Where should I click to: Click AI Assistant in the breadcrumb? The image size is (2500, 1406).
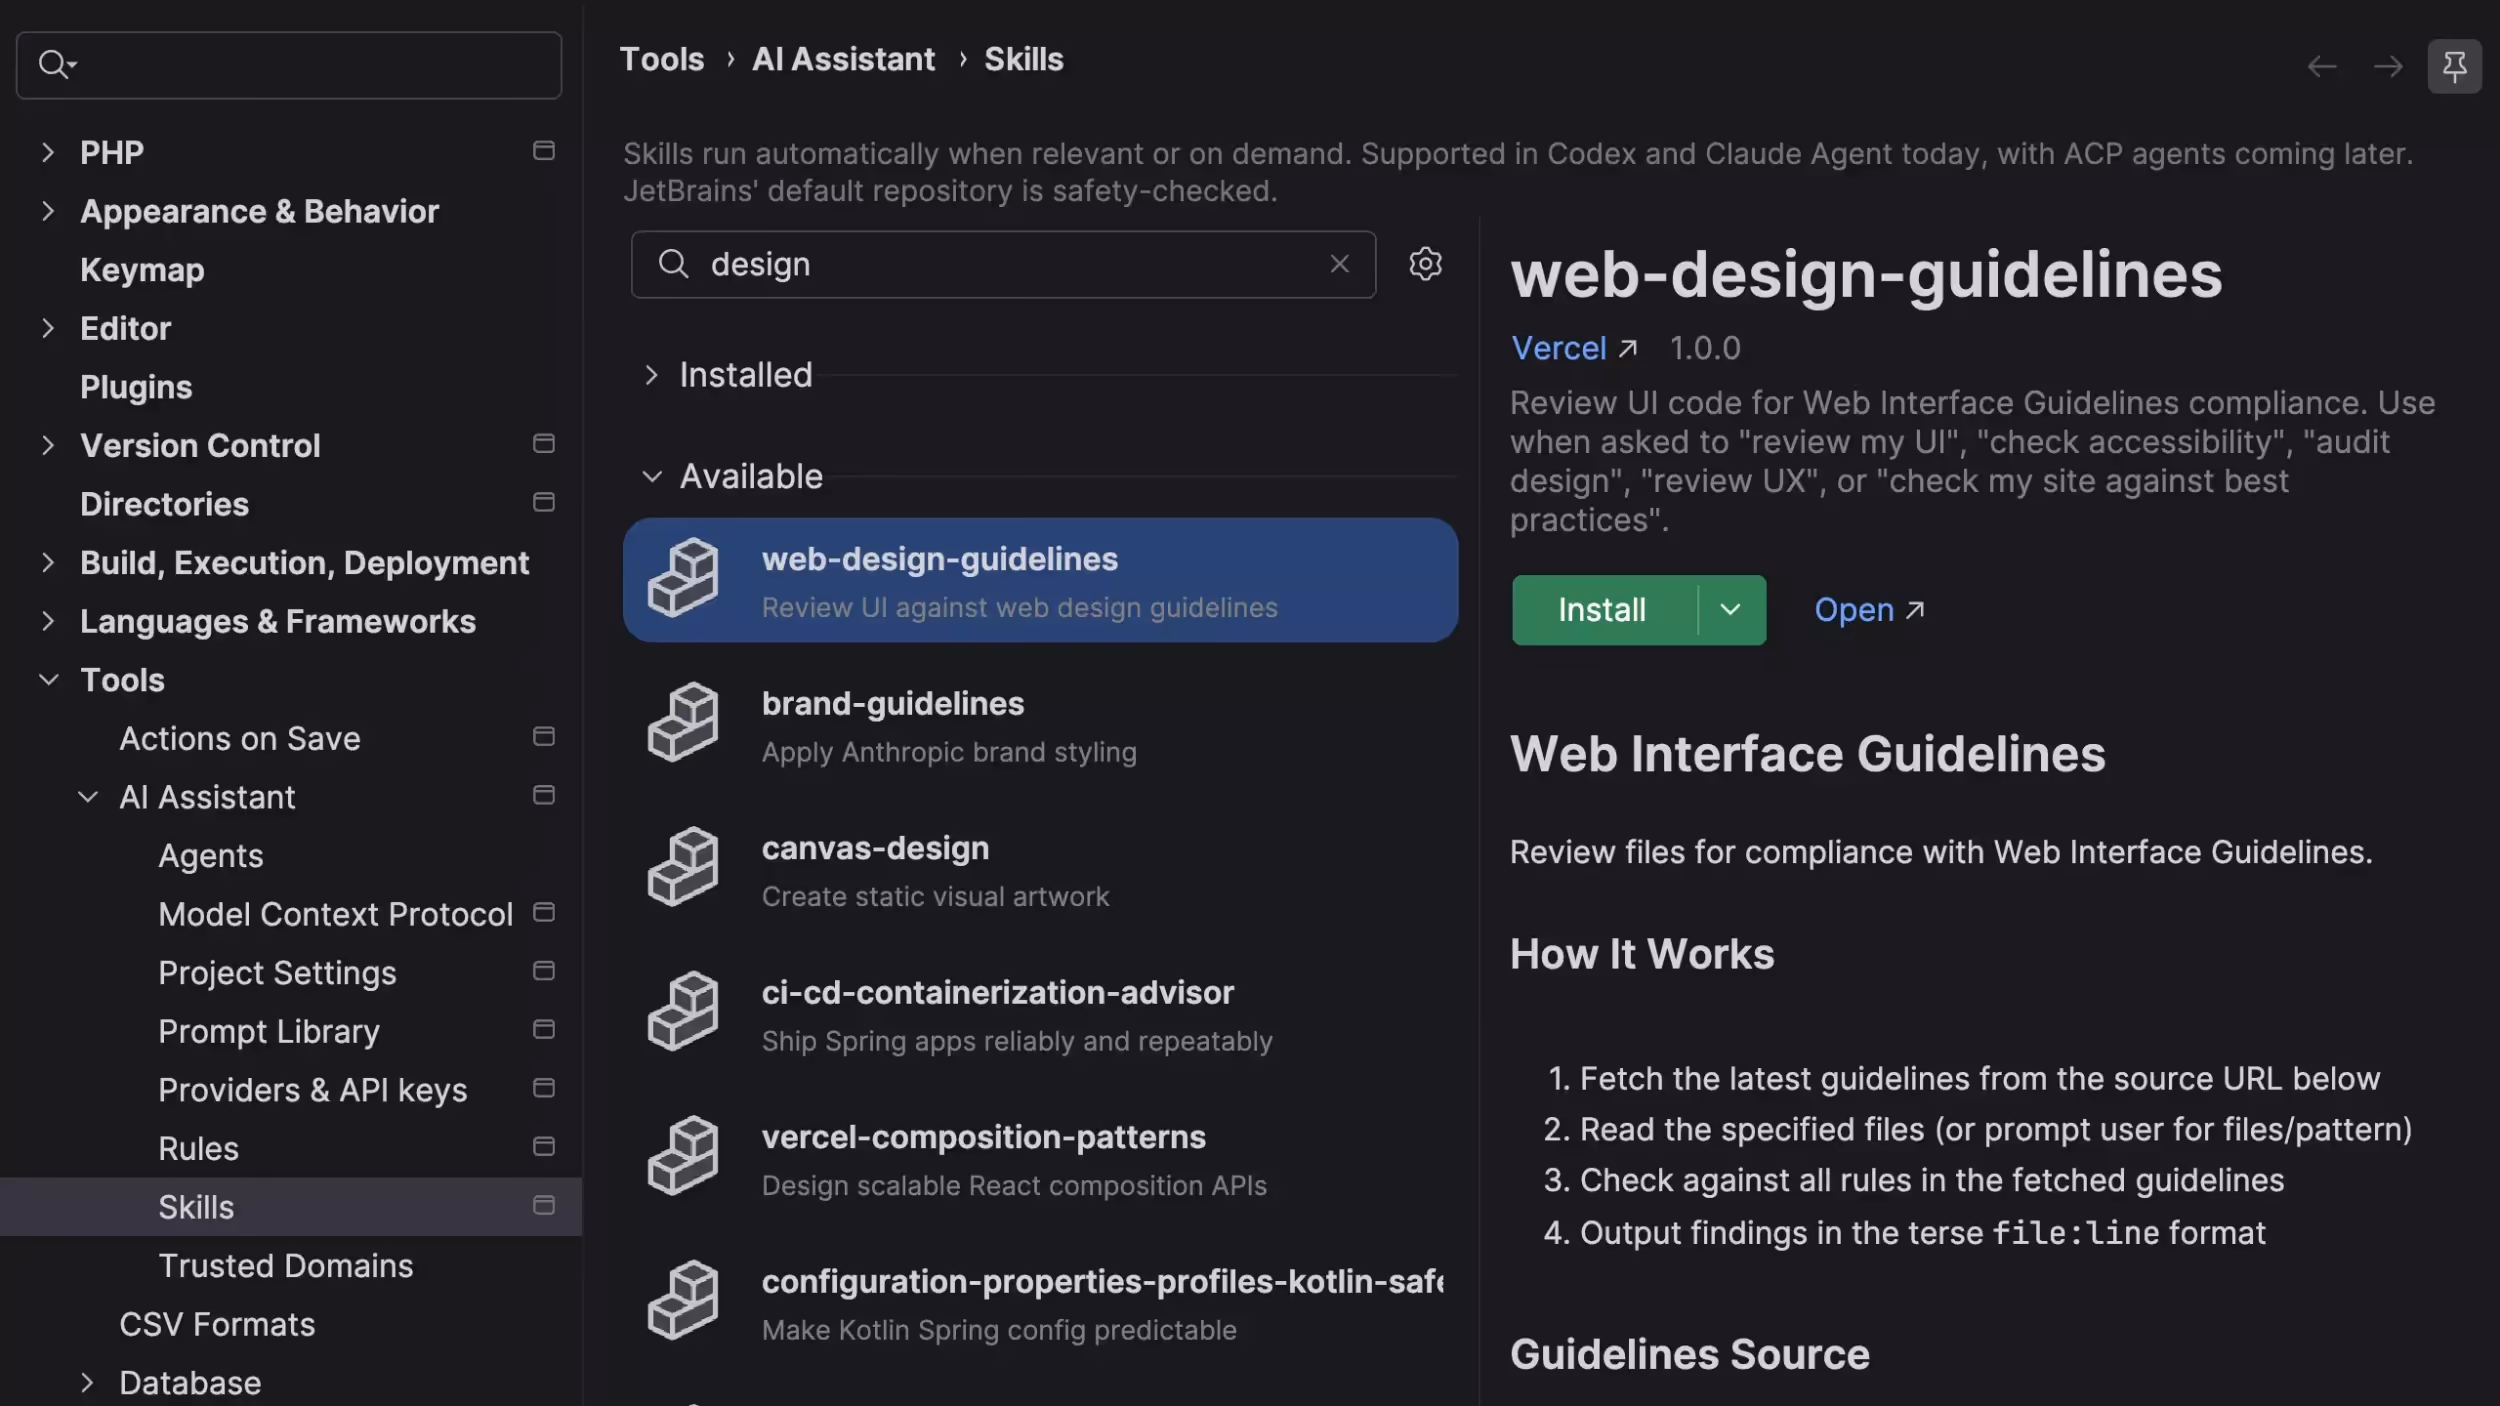click(843, 60)
